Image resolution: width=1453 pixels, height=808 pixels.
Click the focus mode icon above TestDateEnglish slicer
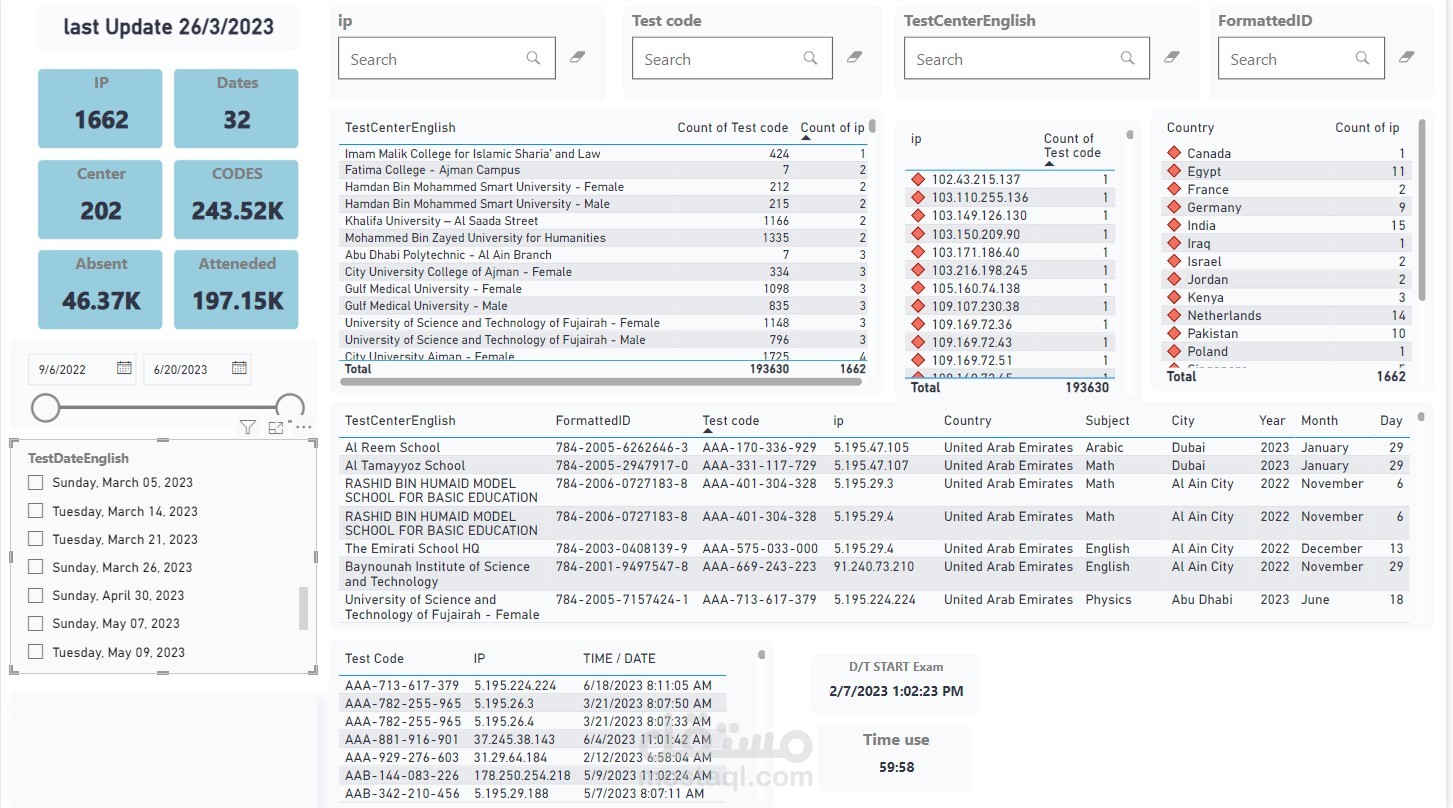coord(276,428)
